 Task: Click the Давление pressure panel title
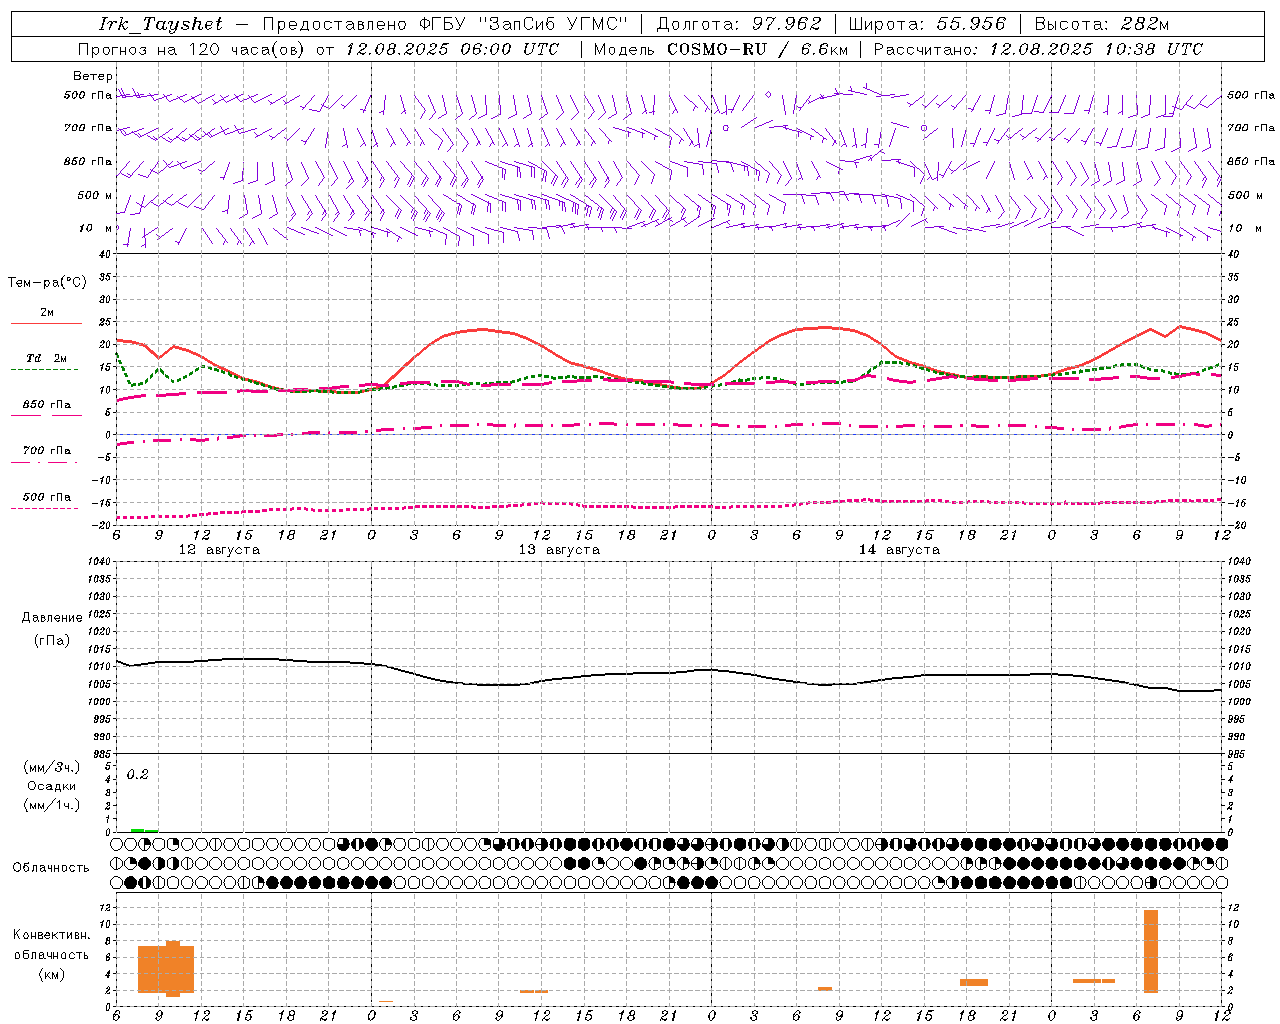52,618
